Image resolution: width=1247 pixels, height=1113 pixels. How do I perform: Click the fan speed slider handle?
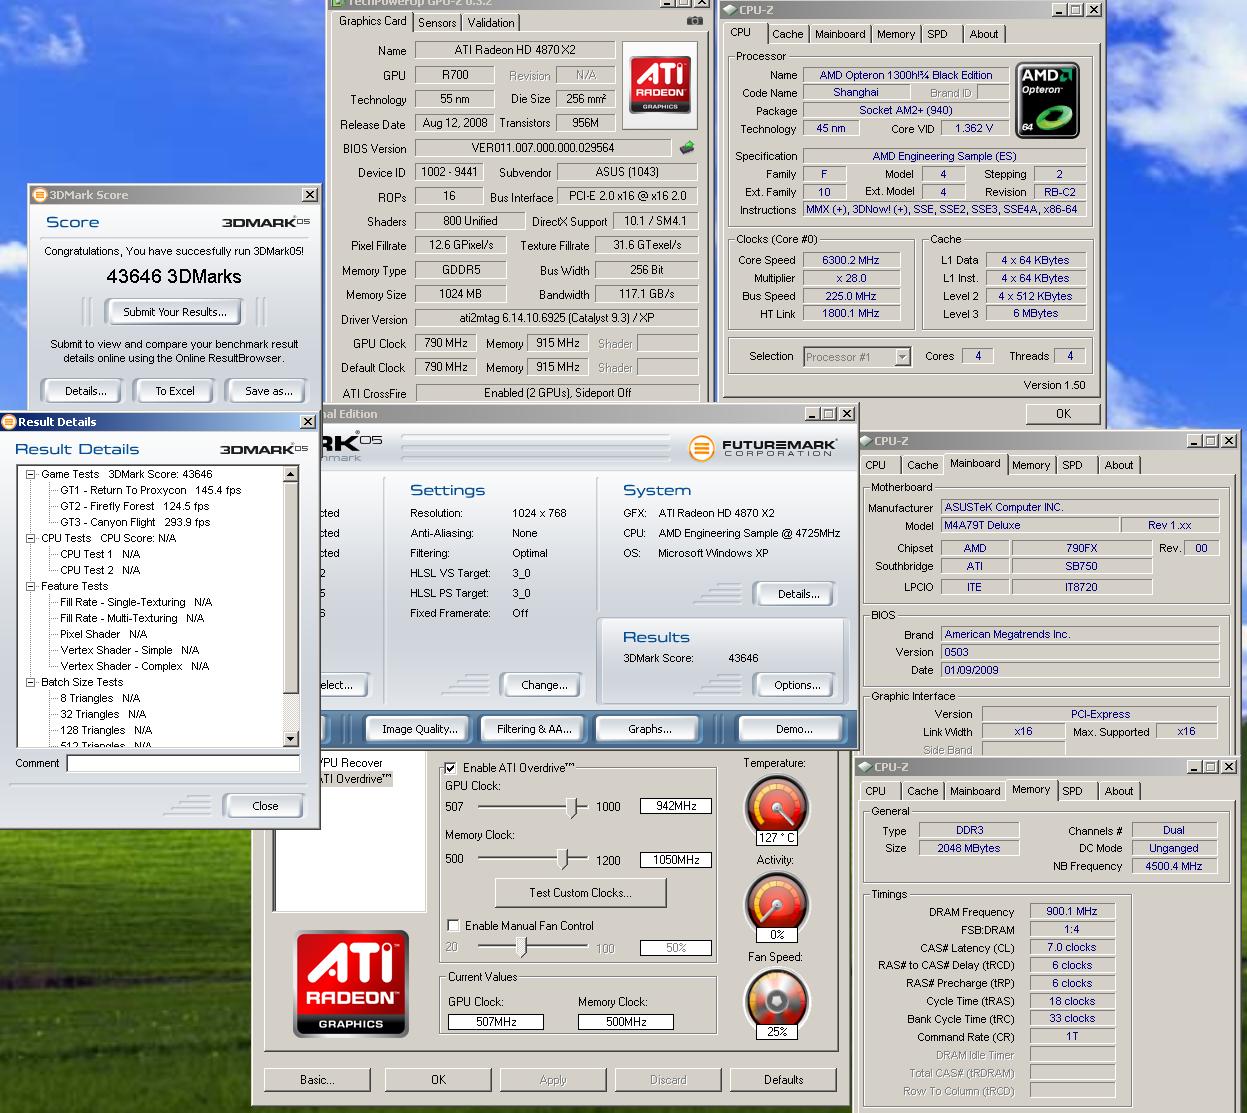[x=521, y=946]
